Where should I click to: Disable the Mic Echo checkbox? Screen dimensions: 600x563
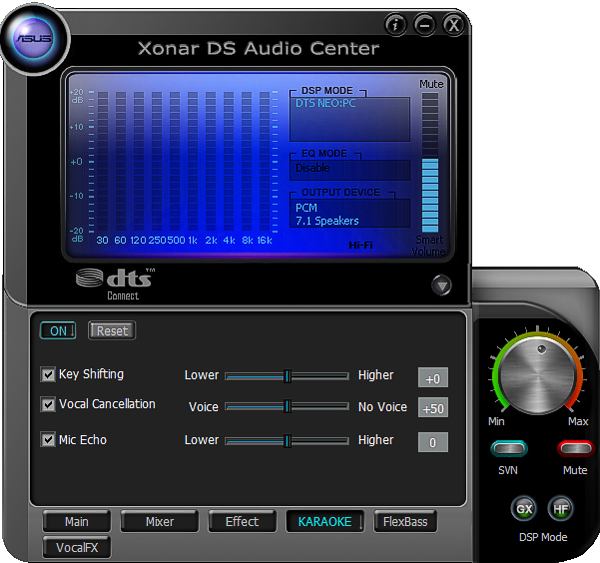click(48, 440)
